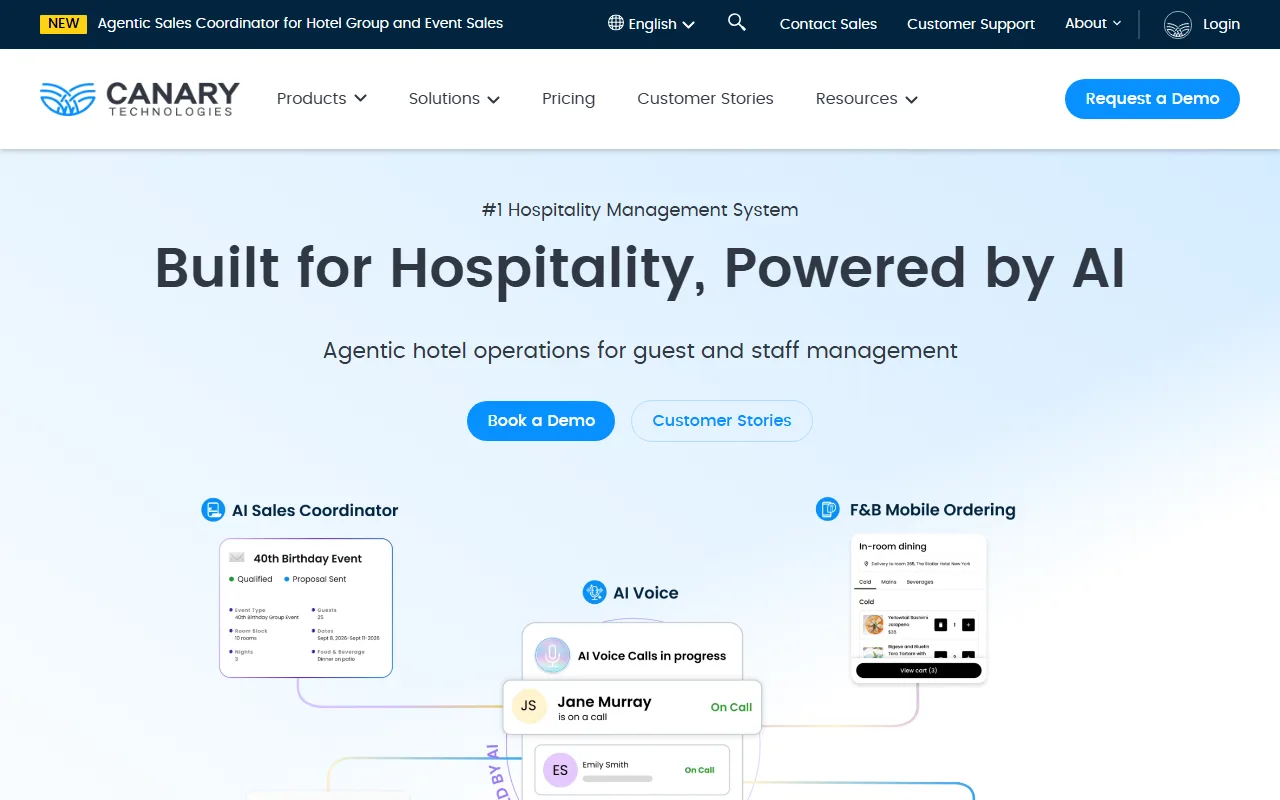Viewport: 1280px width, 800px height.
Task: Click the 'Proposal Sent' status label
Action: coord(319,579)
